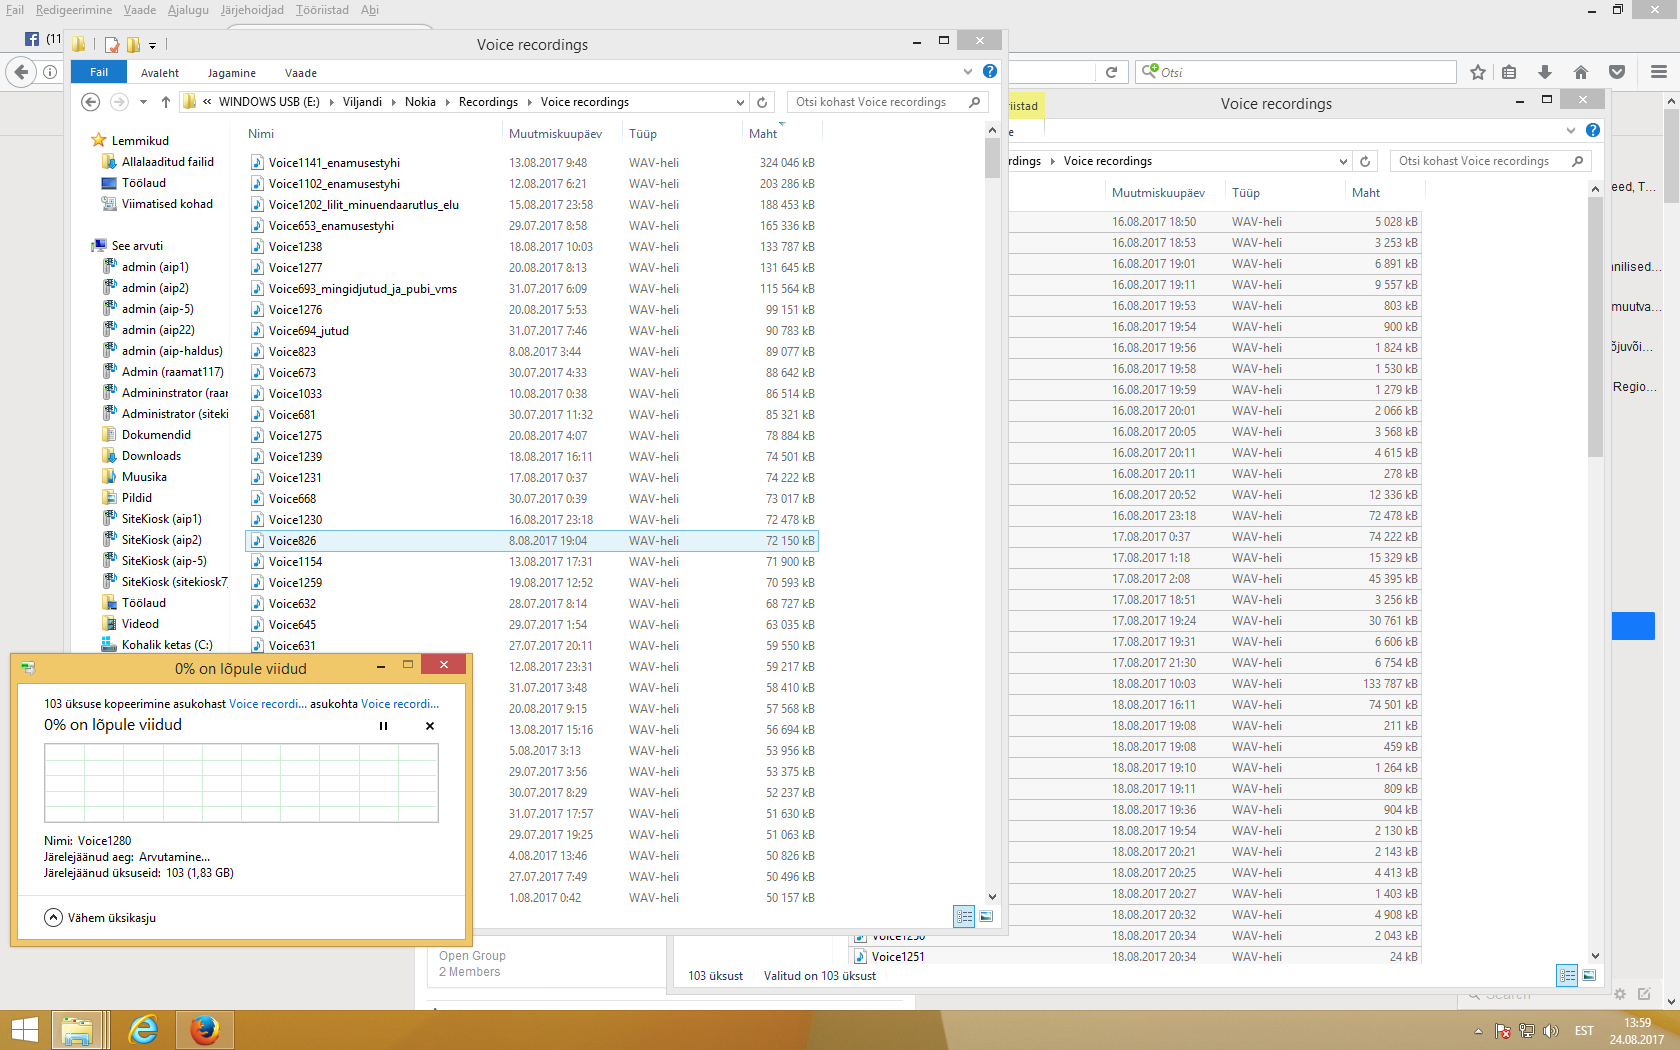1680x1050 pixels.
Task: Select the Voice826 file
Action: click(x=292, y=541)
